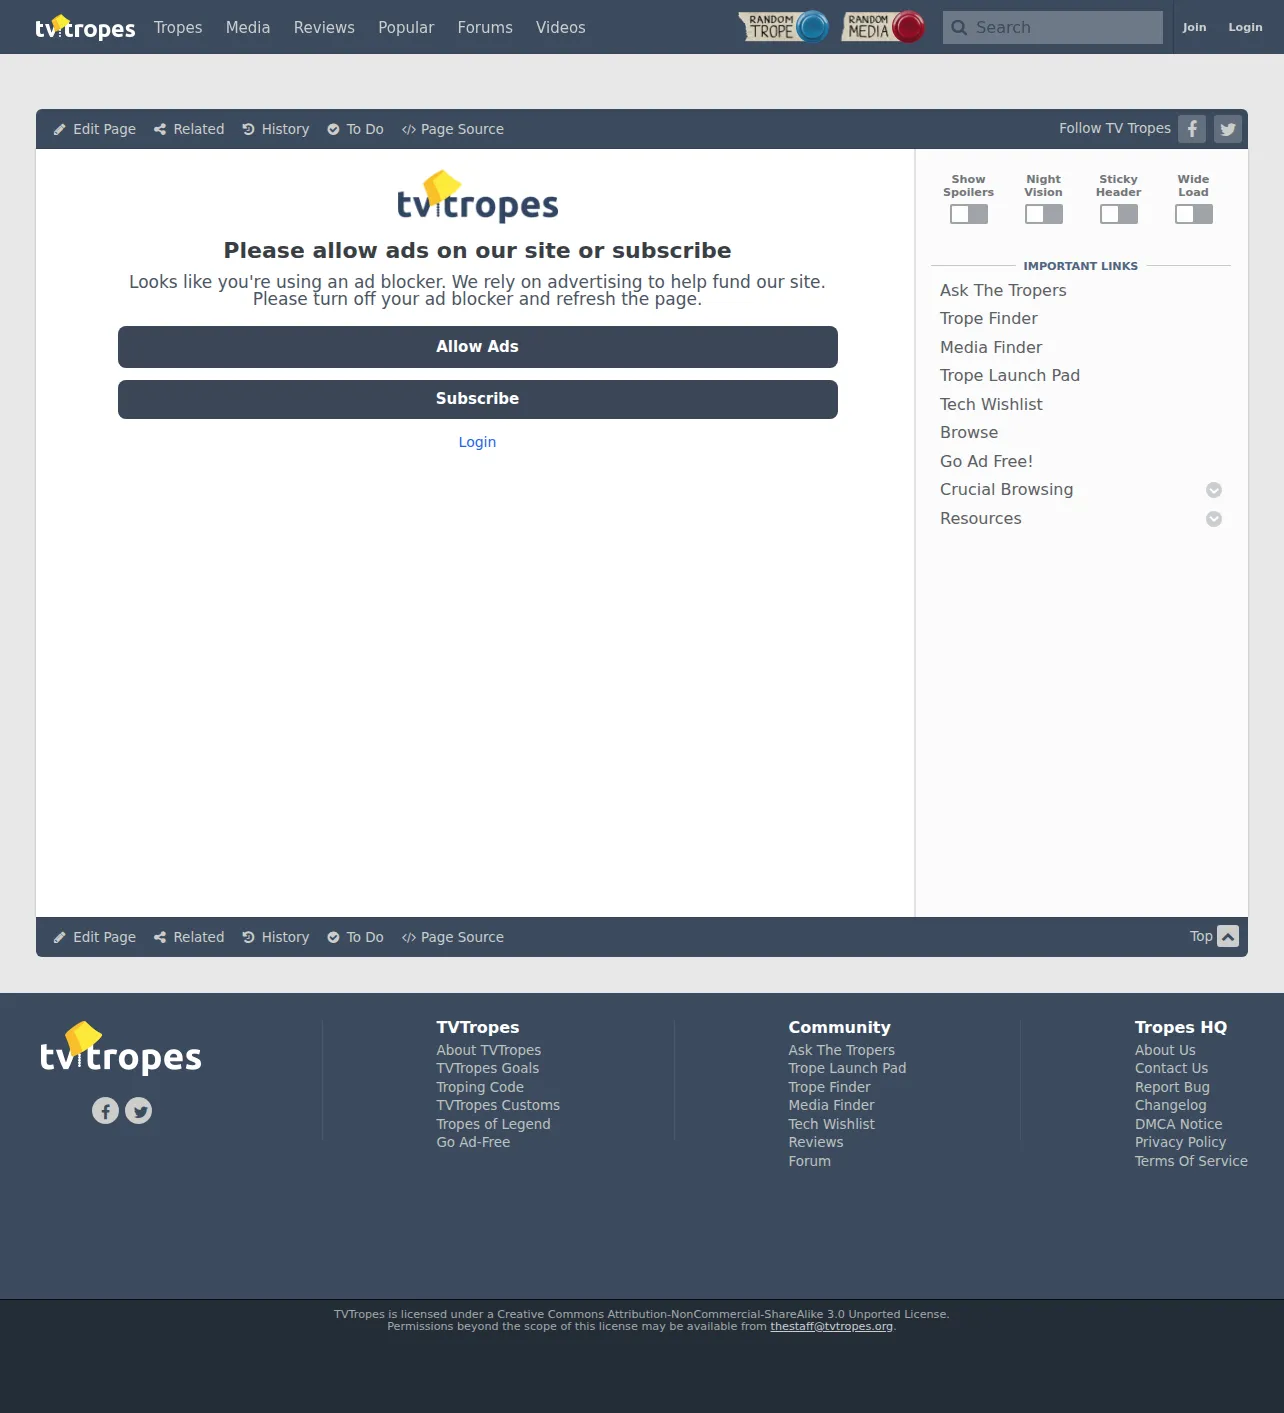The width and height of the screenshot is (1284, 1413).
Task: Open a Random Media page
Action: pos(883,27)
